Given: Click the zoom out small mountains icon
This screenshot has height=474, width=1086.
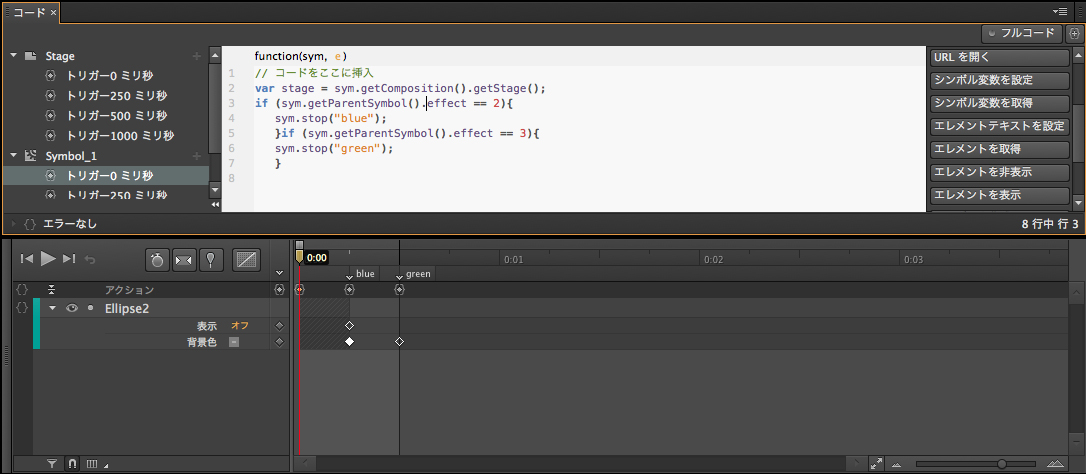Looking at the screenshot, I should (896, 464).
